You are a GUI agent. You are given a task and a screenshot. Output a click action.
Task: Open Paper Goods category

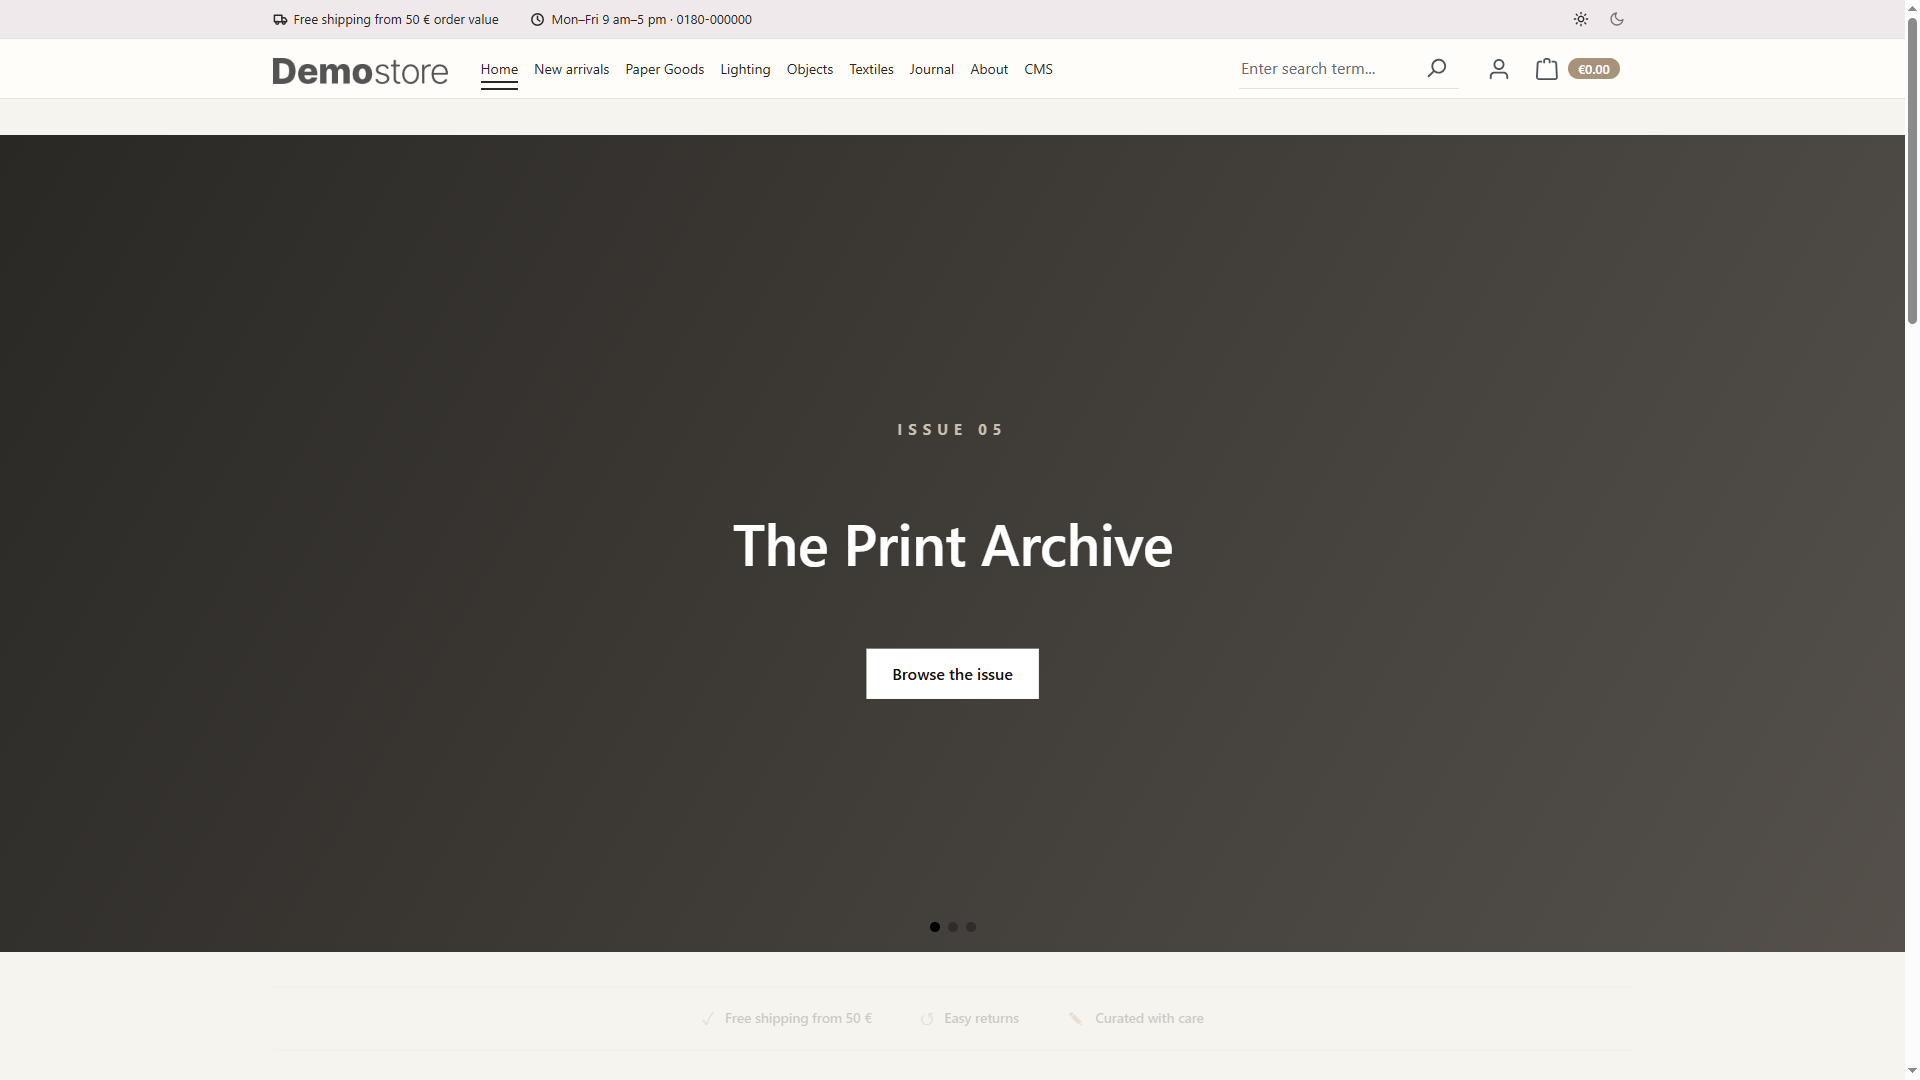click(664, 69)
